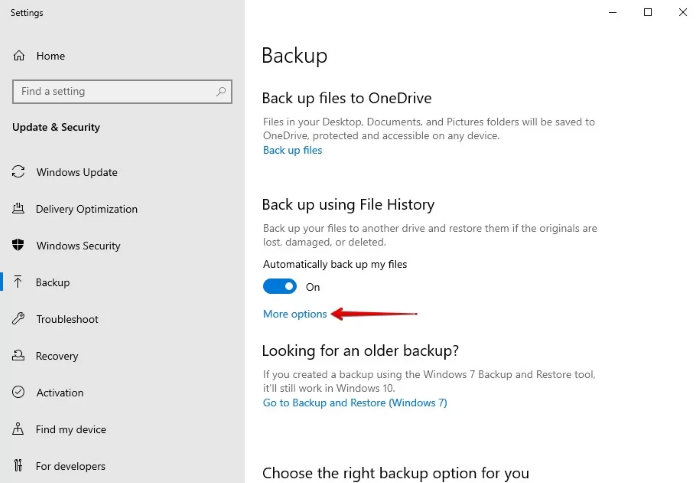Open For developers settings
The height and width of the screenshot is (483, 700).
click(x=122, y=466)
